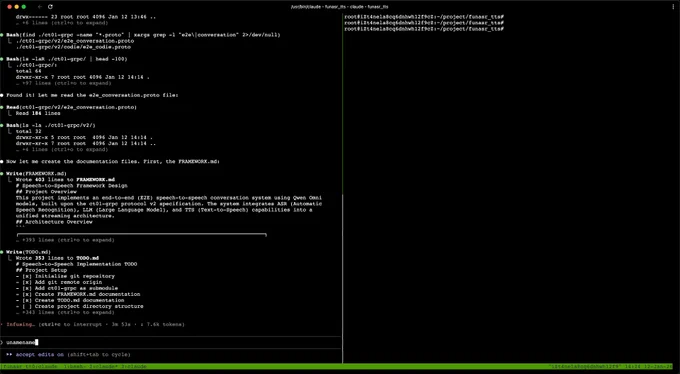
Task: Click '# Speech-to-Speech Framework Design' heading
Action: tap(72, 186)
